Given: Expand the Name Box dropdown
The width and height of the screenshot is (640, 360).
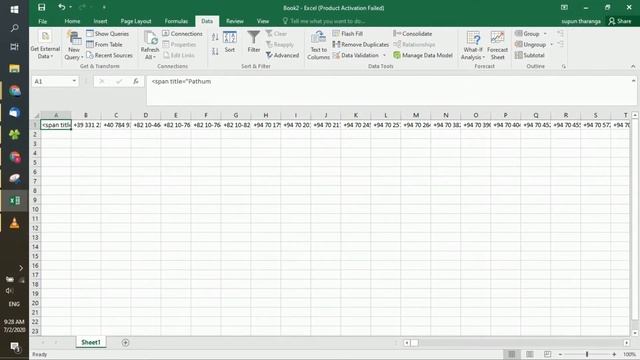Looking at the screenshot, I should click(x=74, y=81).
